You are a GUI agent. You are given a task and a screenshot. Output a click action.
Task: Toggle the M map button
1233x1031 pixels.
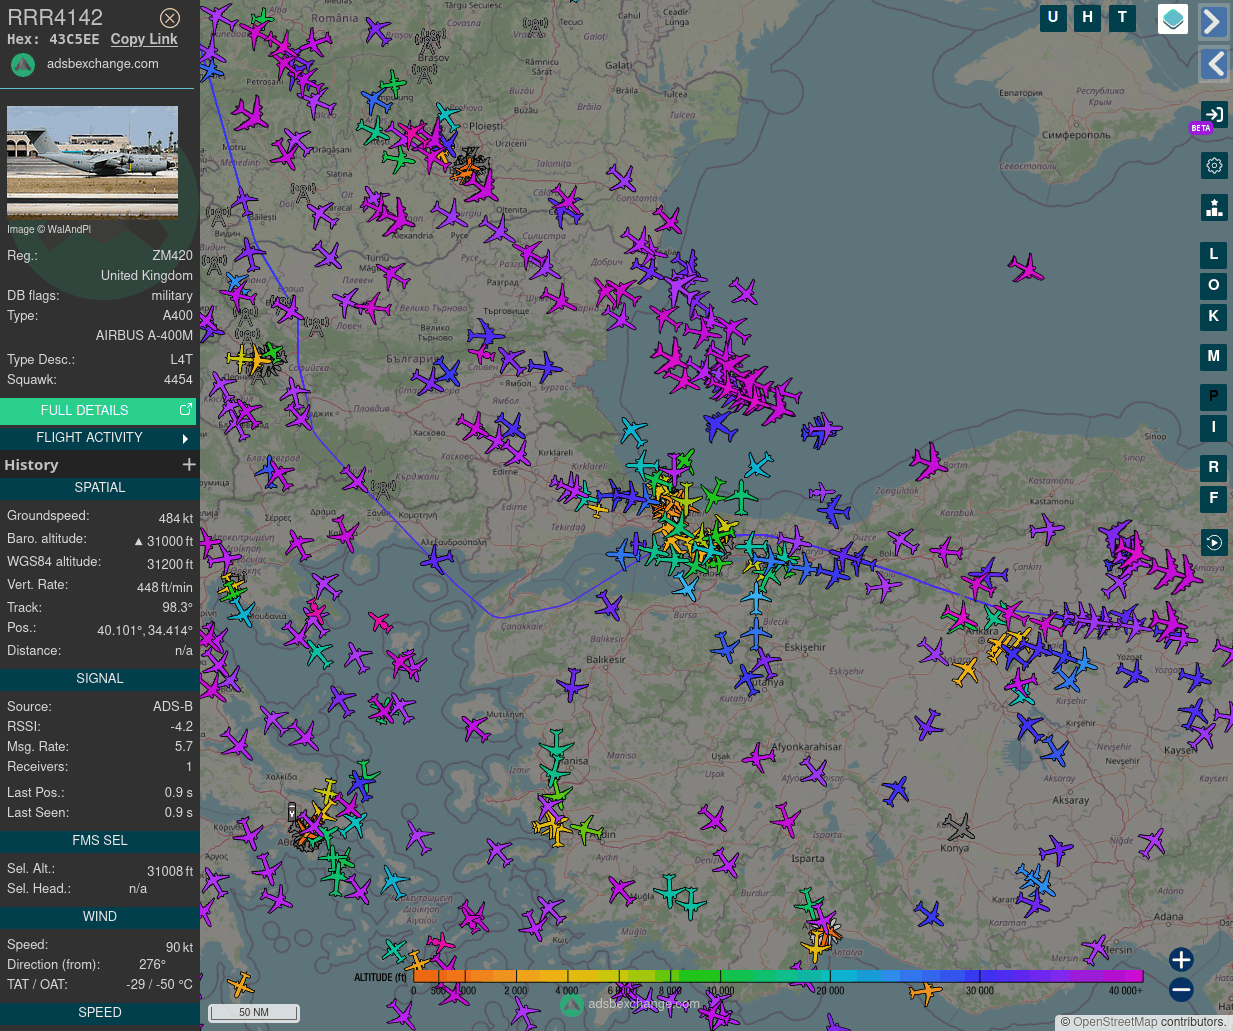tap(1214, 357)
